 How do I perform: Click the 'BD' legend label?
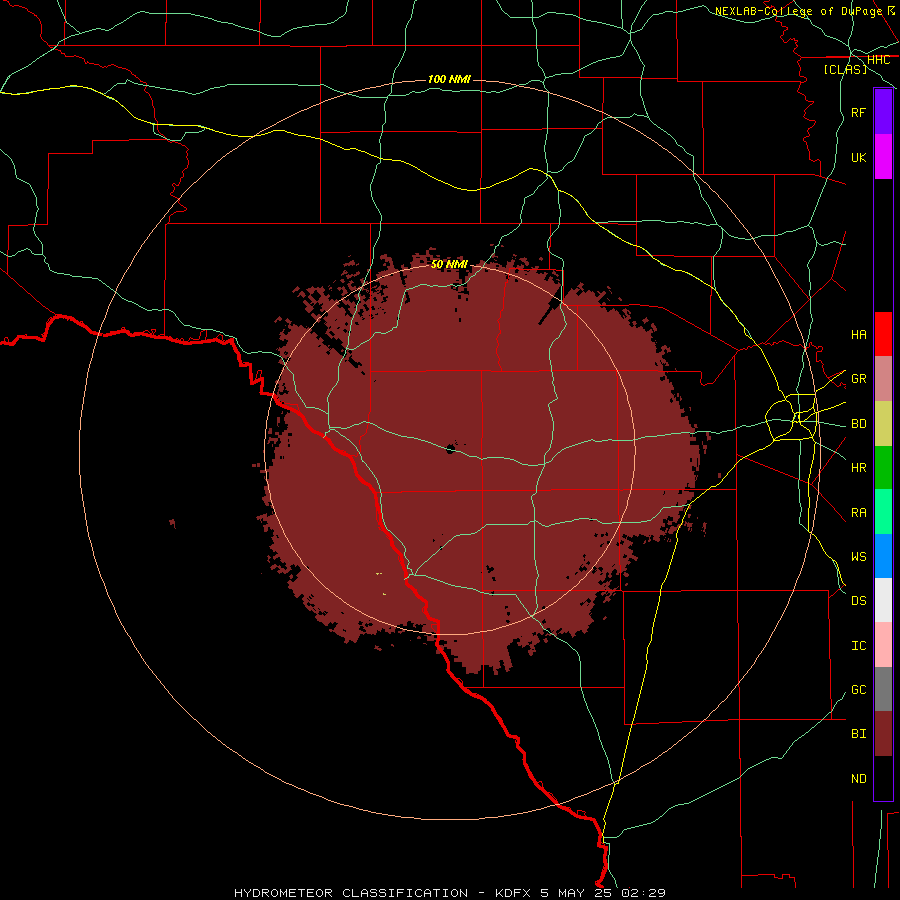click(x=859, y=424)
